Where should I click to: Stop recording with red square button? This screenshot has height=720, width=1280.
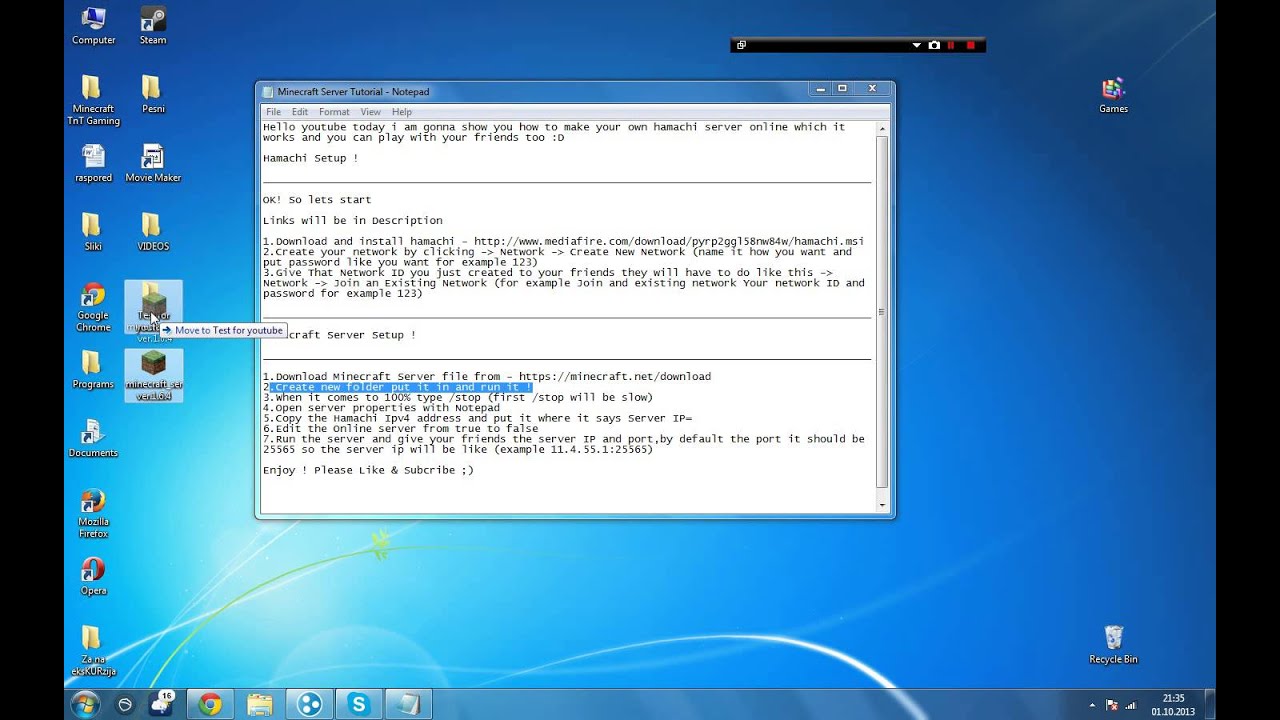tap(970, 45)
